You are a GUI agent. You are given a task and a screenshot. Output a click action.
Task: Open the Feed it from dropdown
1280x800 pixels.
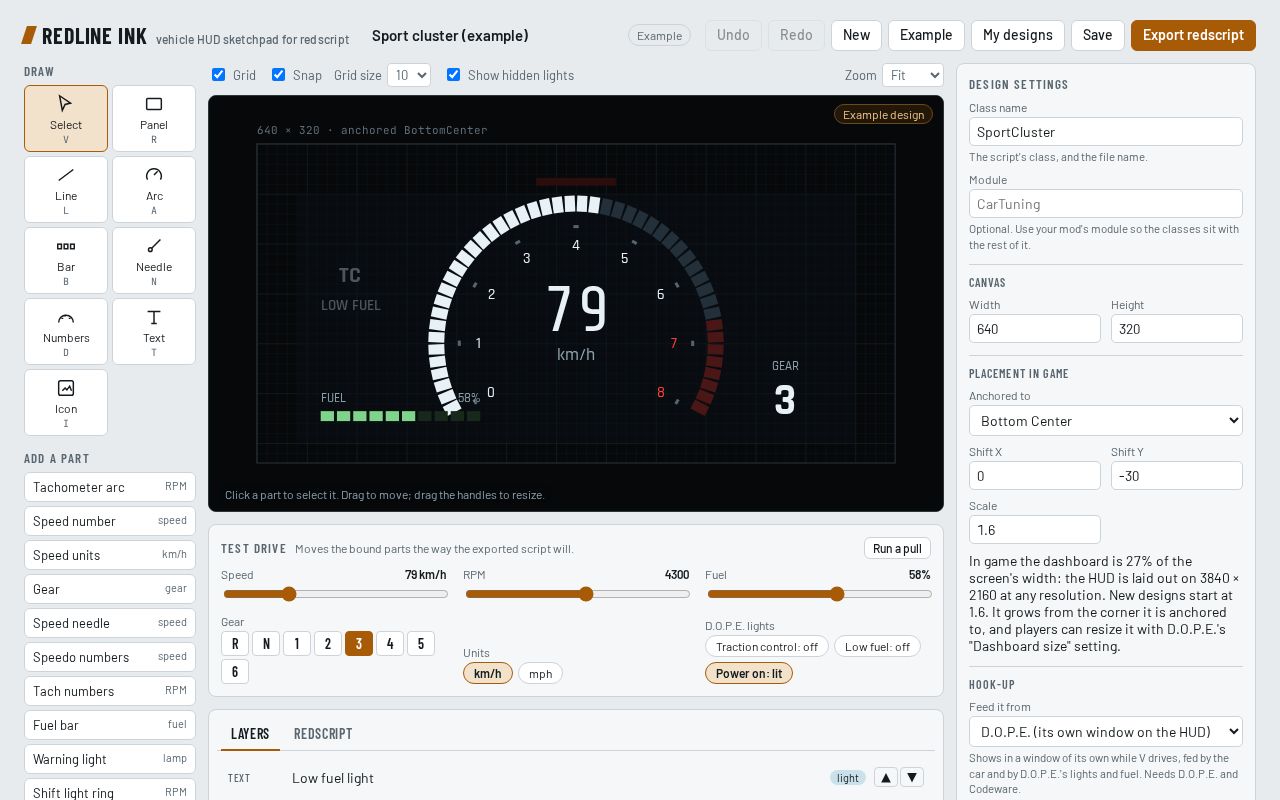1106,731
